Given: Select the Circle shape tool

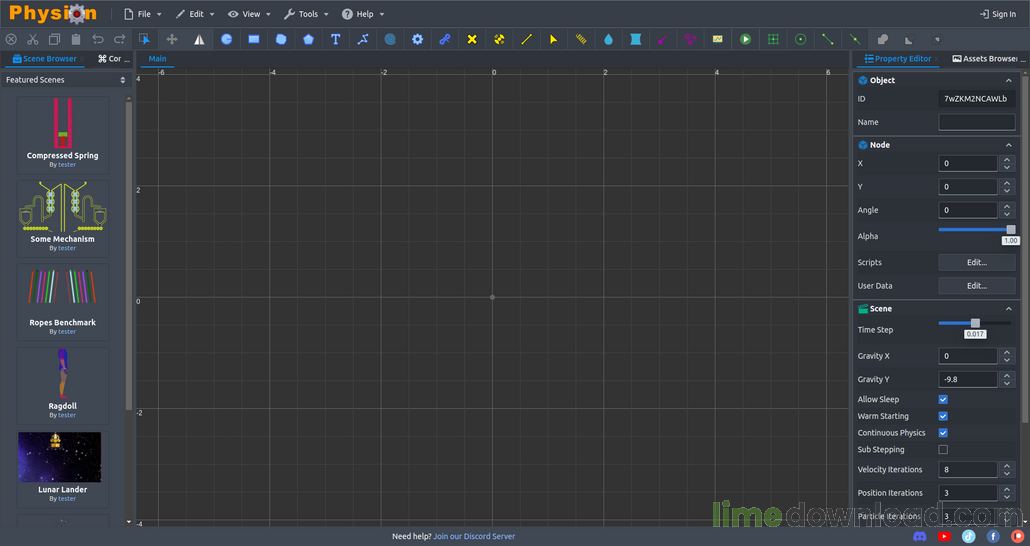Looking at the screenshot, I should tap(227, 39).
